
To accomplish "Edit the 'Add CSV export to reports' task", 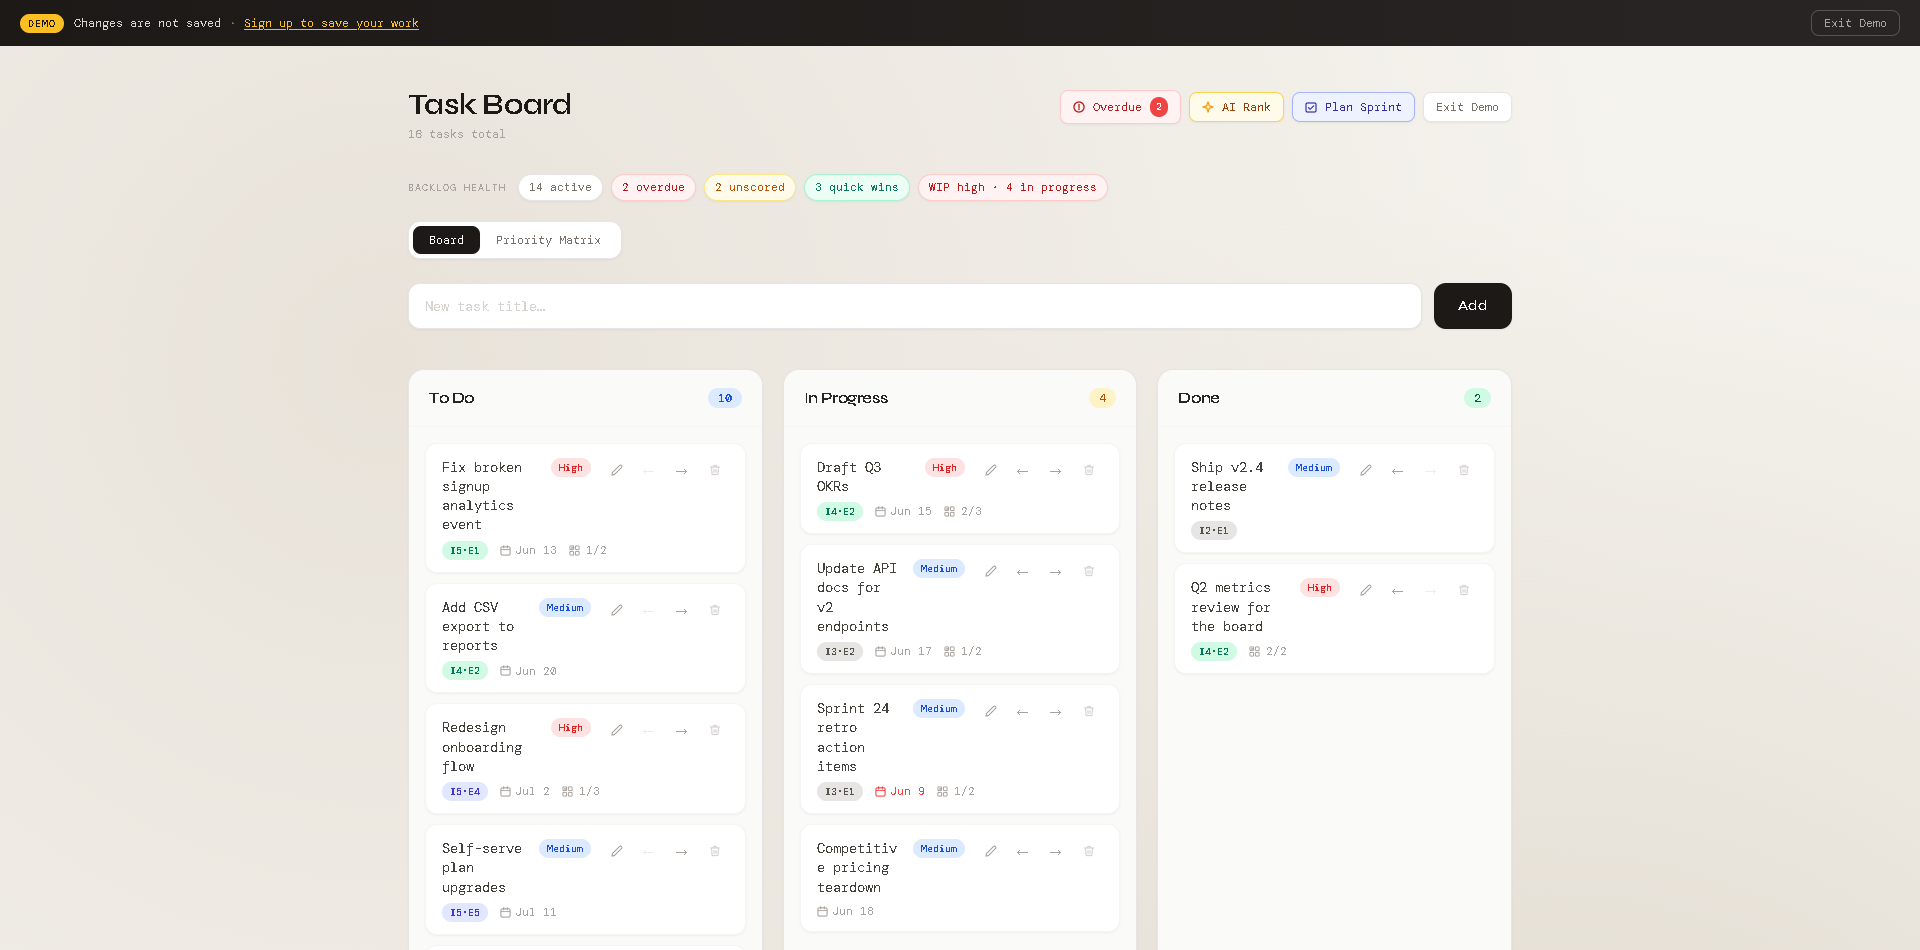I will [617, 610].
